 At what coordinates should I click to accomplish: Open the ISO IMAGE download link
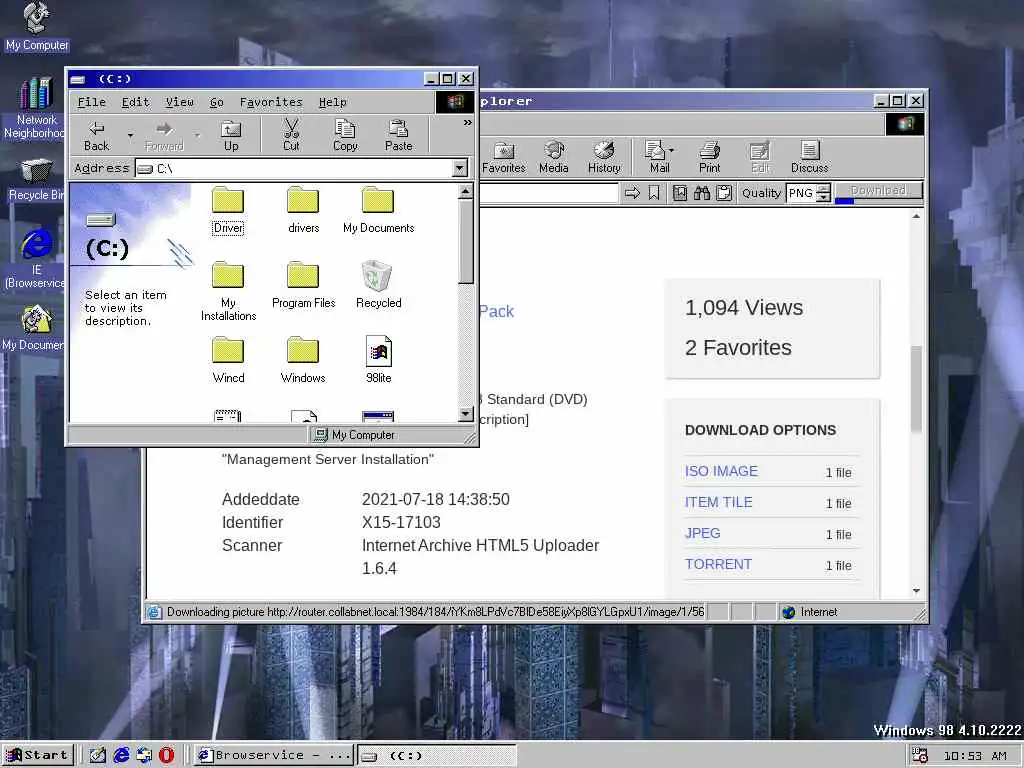721,472
